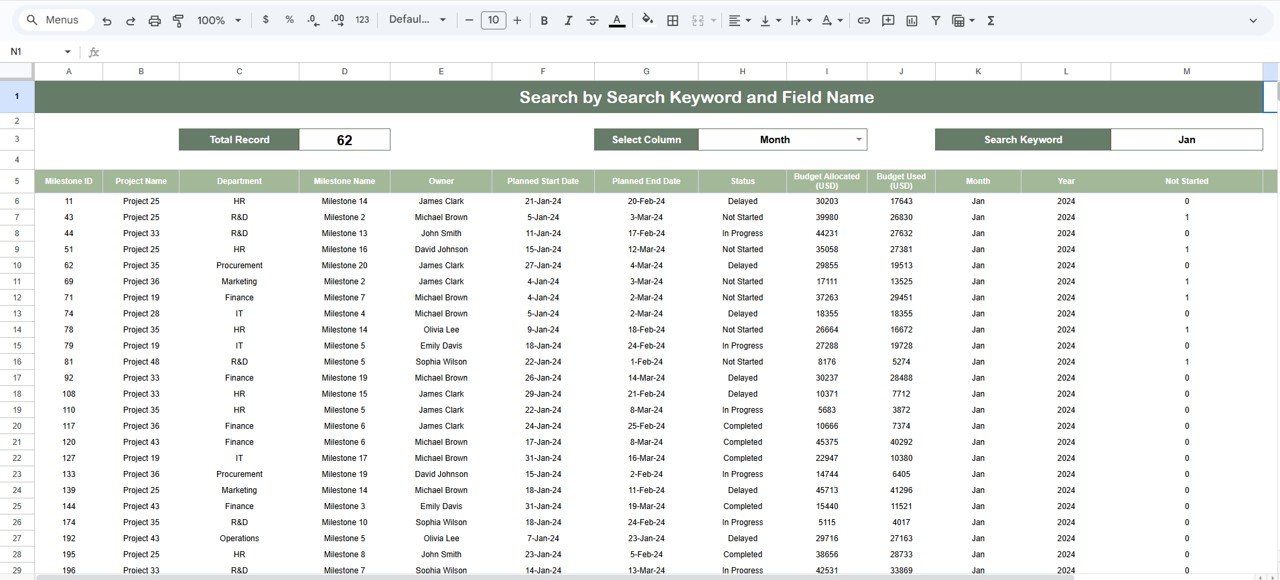Redo the last action
The width and height of the screenshot is (1280, 580).
pyautogui.click(x=130, y=19)
